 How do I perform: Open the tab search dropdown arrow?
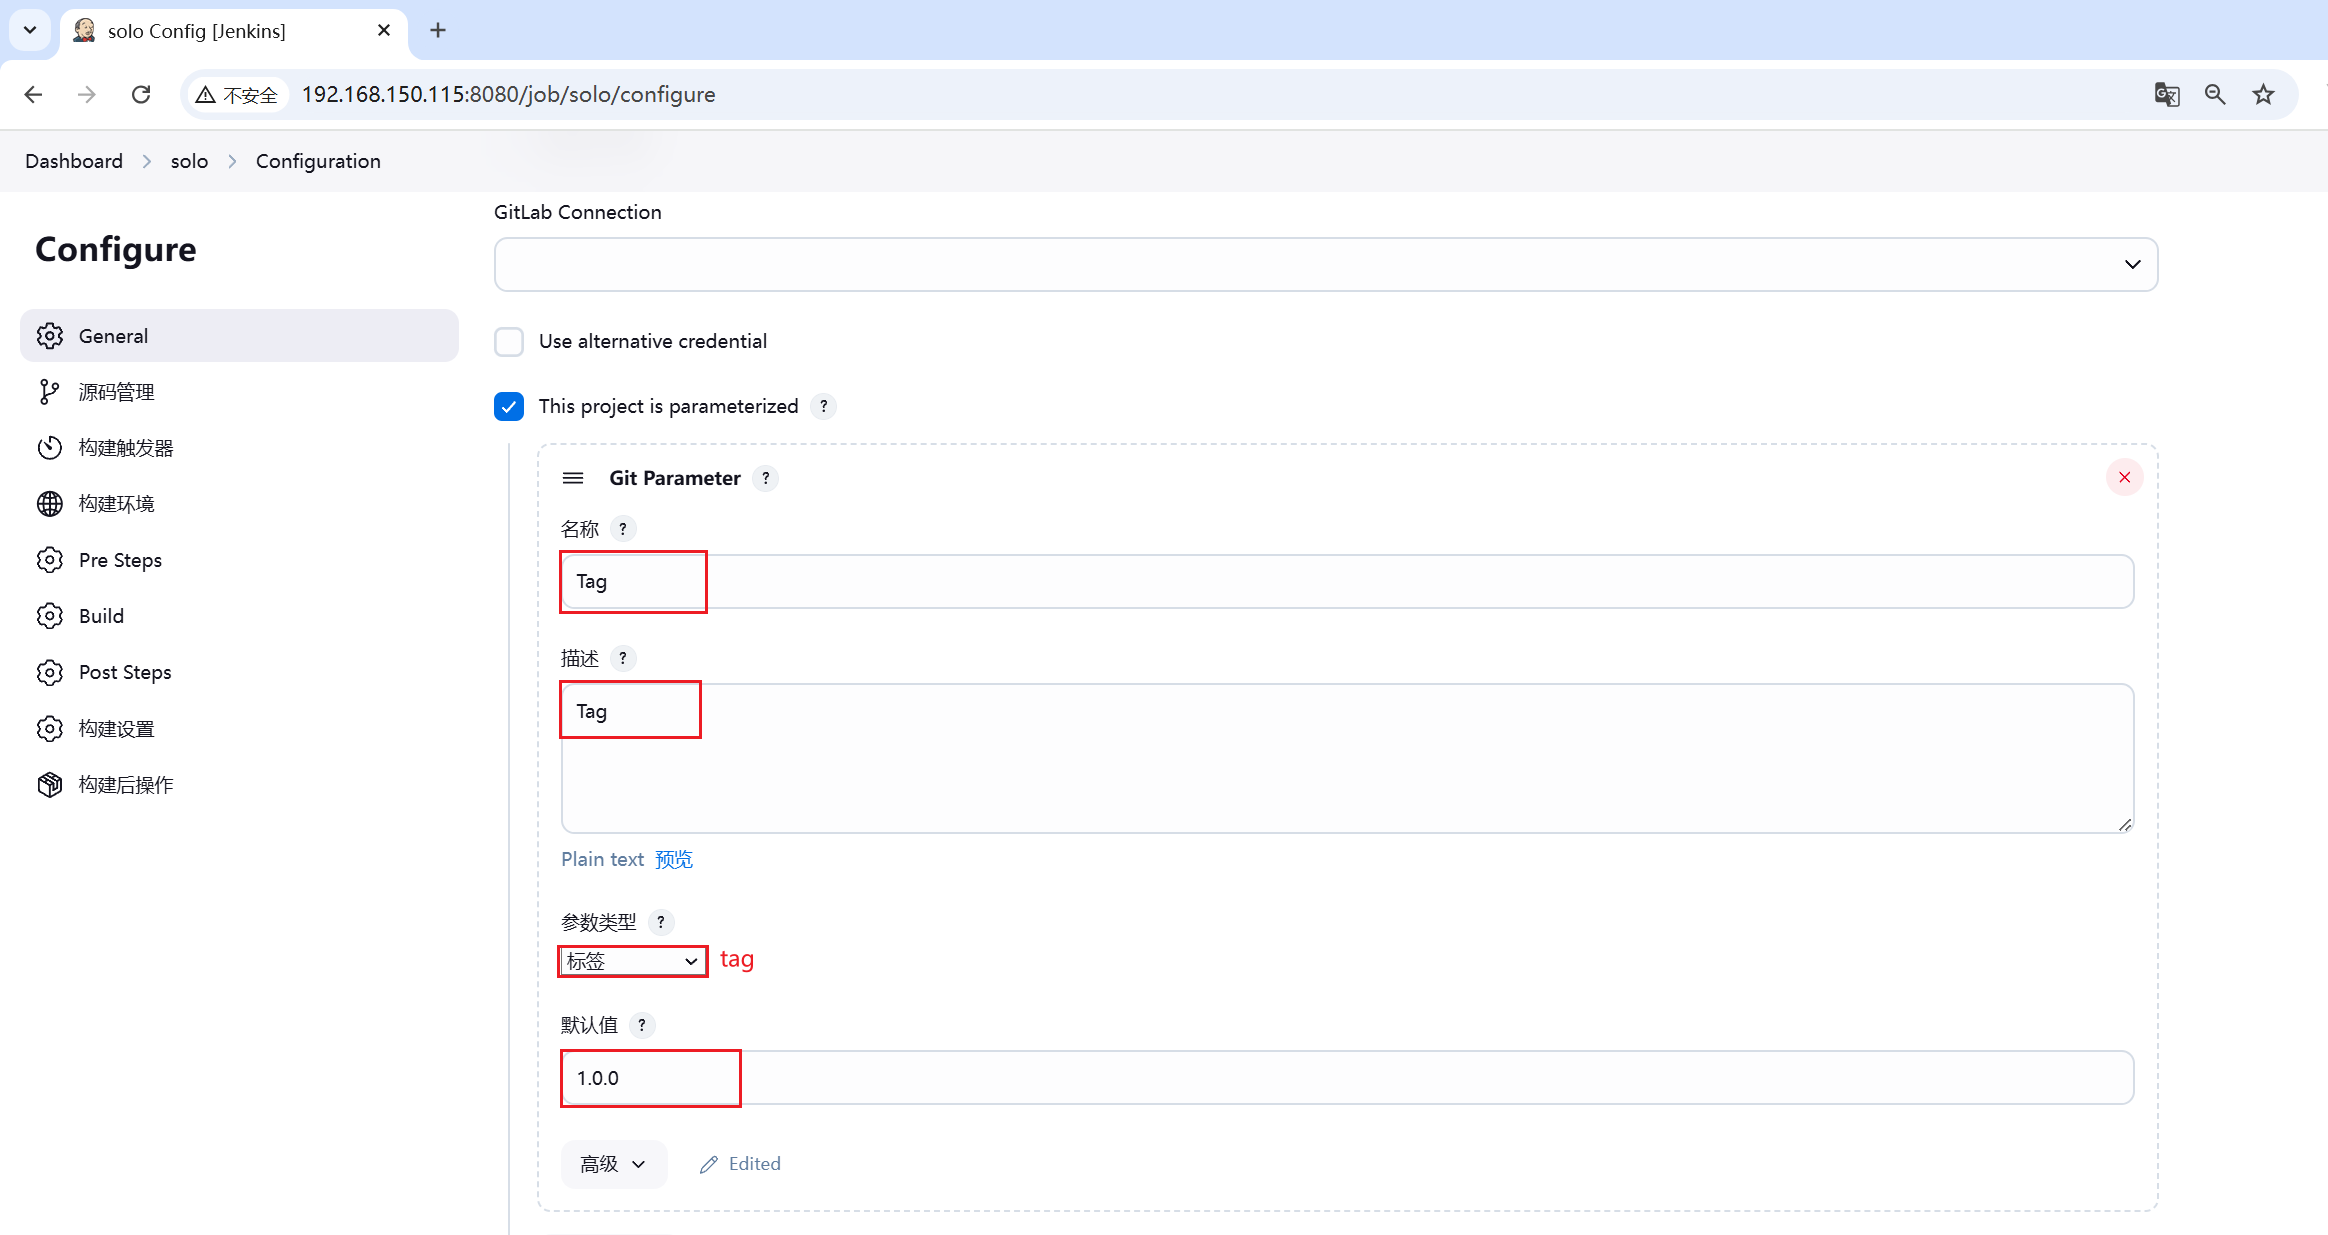pos(30,30)
